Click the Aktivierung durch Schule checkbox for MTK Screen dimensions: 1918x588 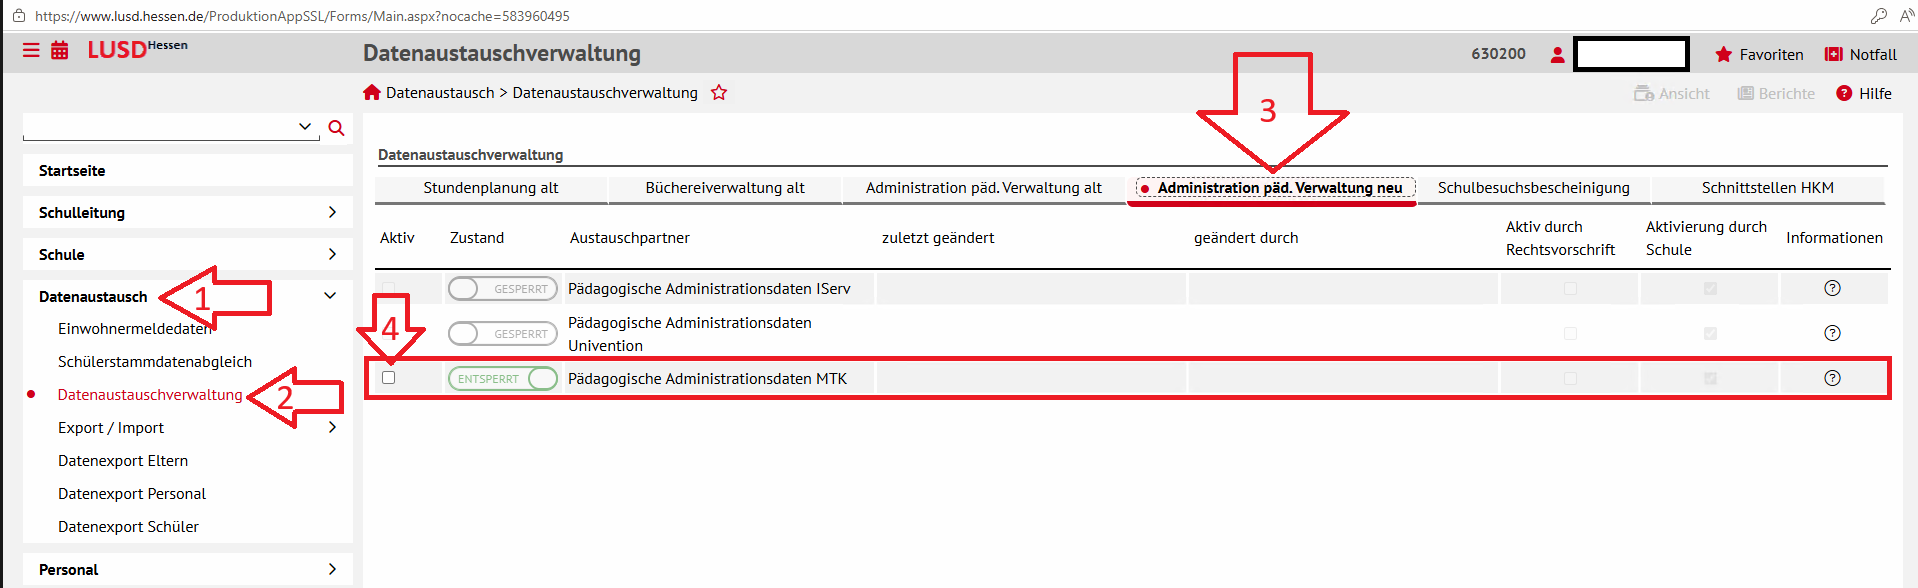coord(1710,379)
